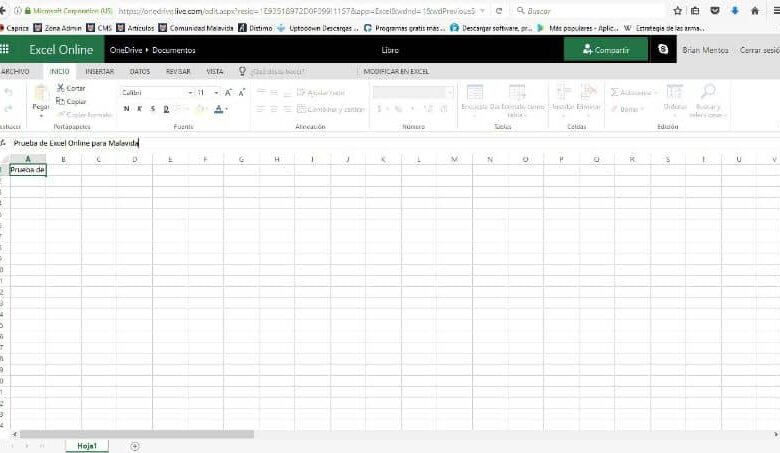The width and height of the screenshot is (780, 453).
Task: Select cell A1 containing Prueba de
Action: 28,170
